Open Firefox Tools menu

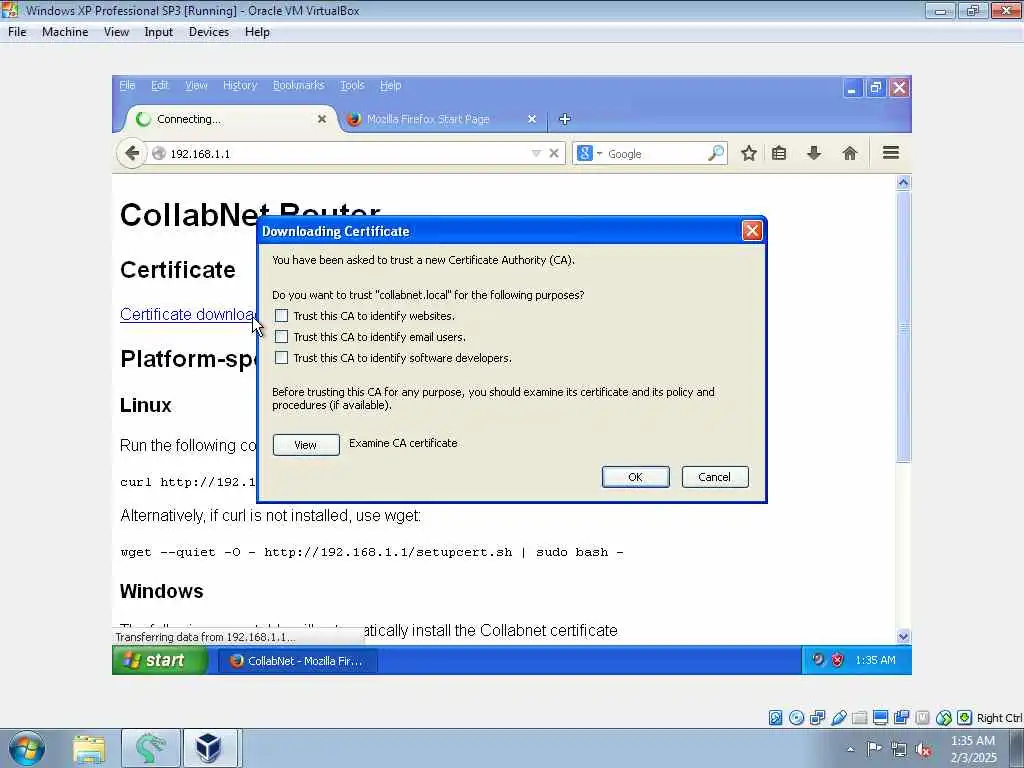coord(352,86)
